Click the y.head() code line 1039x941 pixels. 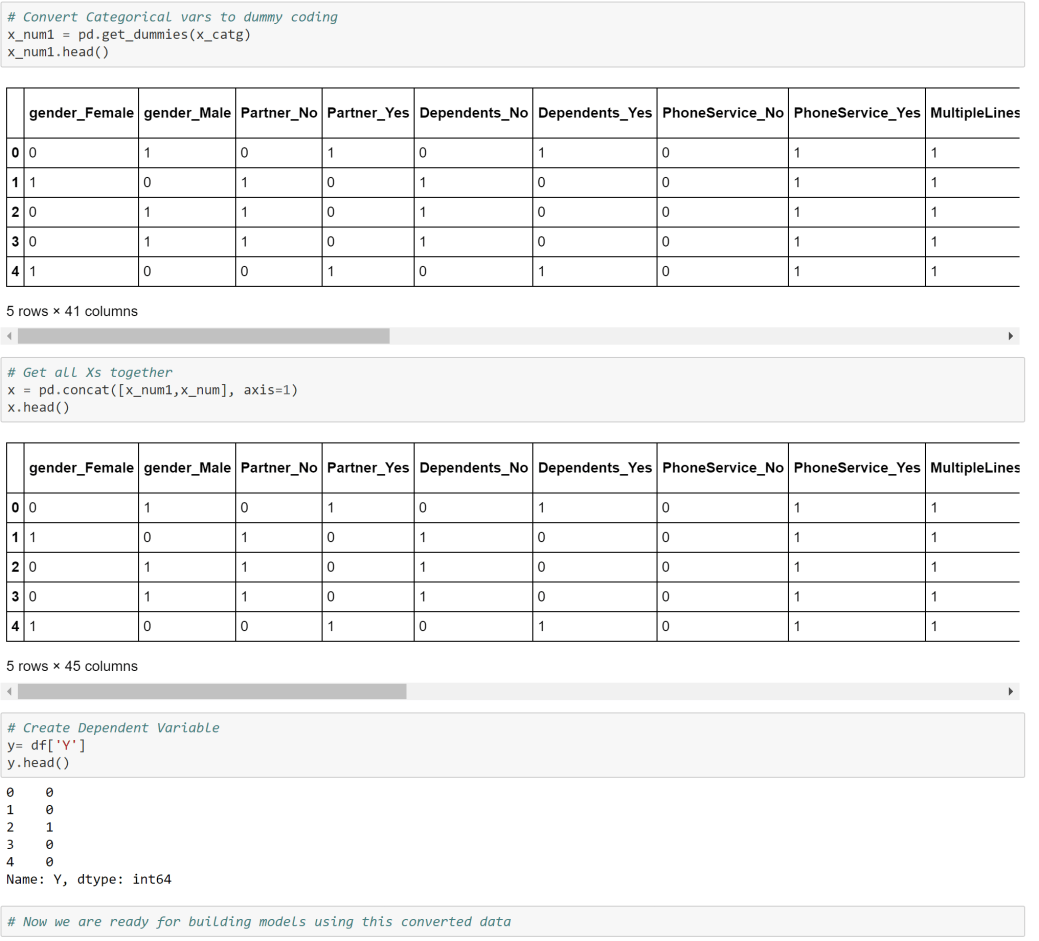38,762
